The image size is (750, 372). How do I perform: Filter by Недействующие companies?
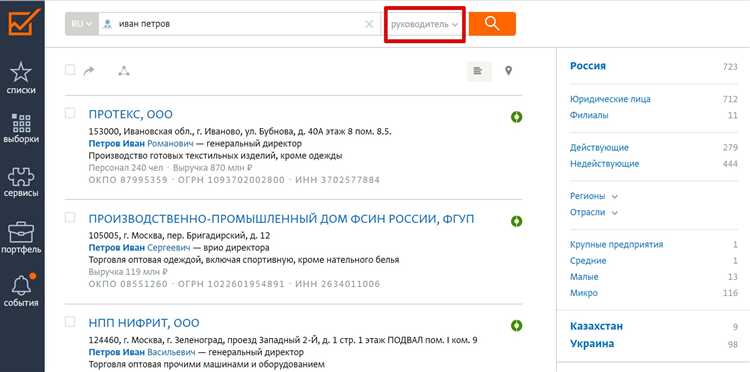click(605, 164)
